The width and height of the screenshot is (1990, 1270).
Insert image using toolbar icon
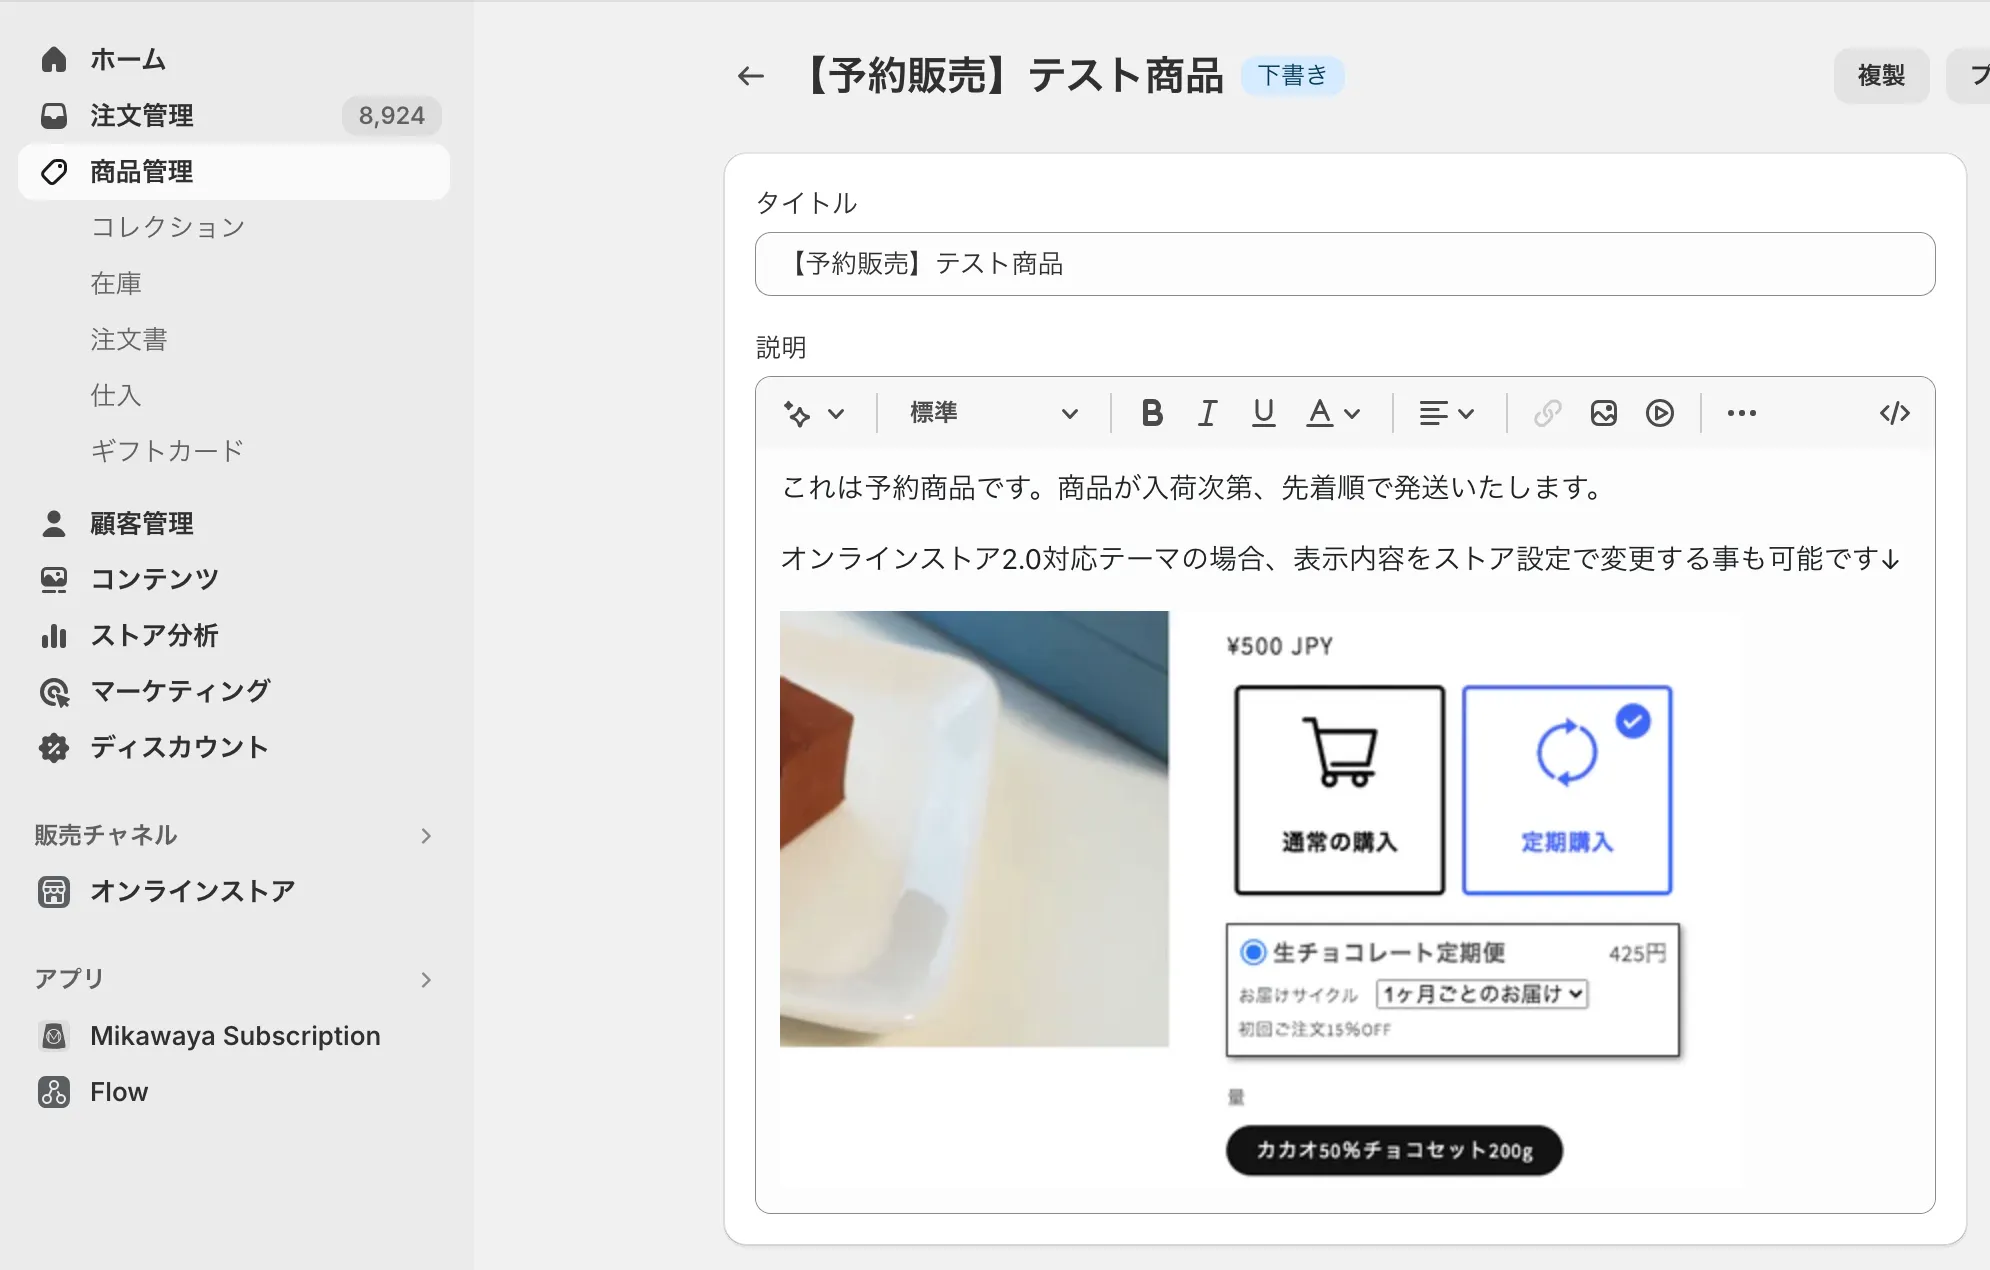[x=1603, y=413]
